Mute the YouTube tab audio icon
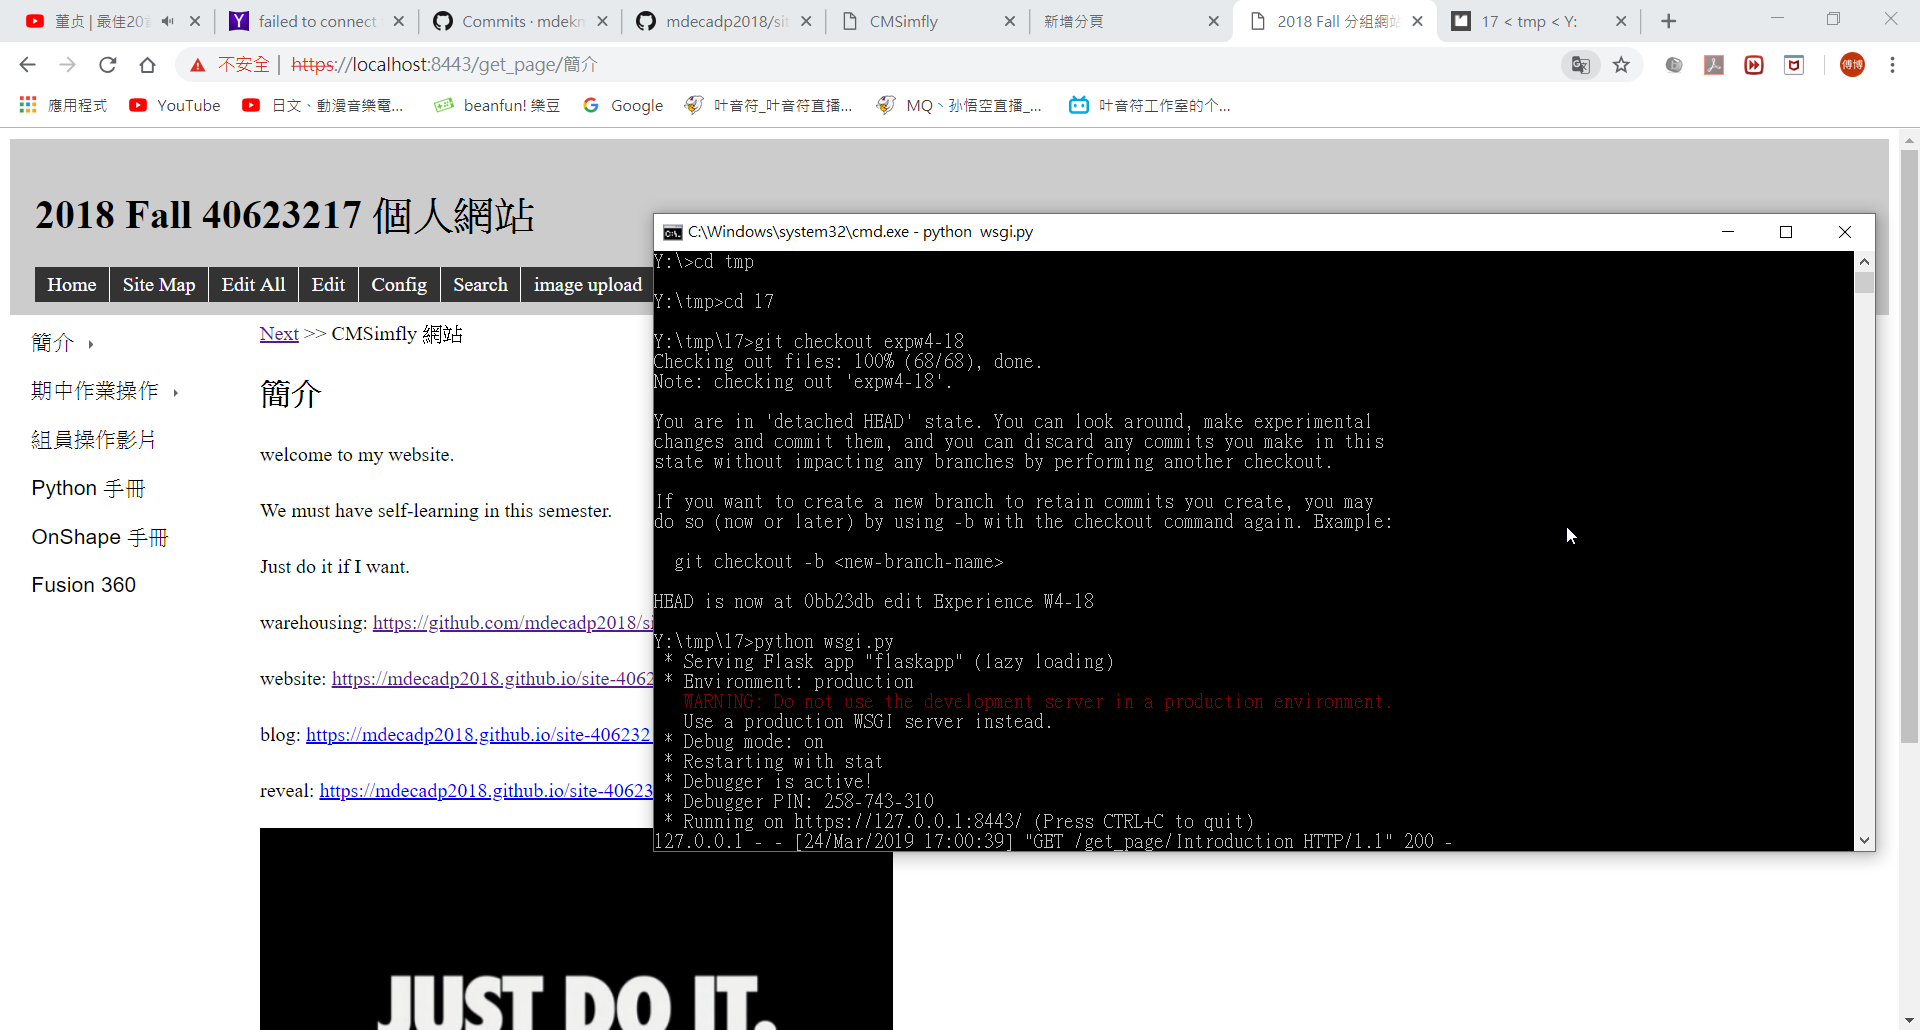 [167, 21]
